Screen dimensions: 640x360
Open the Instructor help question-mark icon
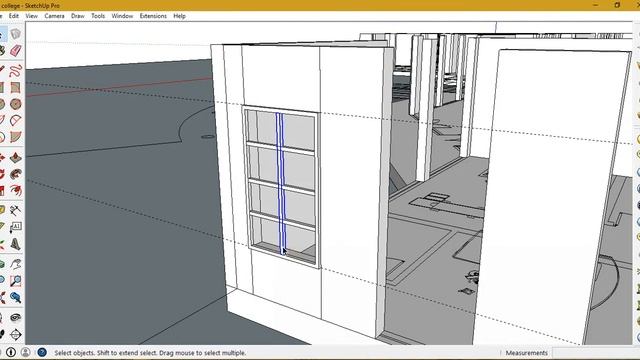[x=42, y=352]
